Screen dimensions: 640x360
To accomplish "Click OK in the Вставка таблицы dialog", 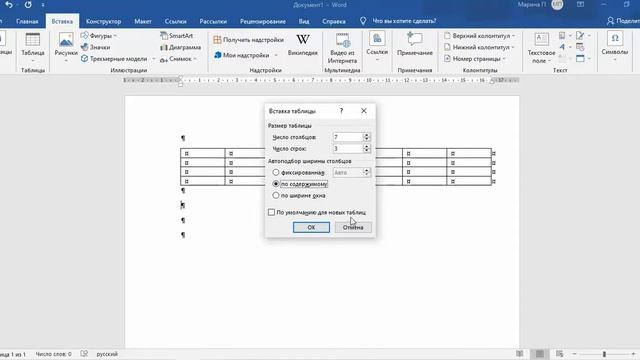I will tap(311, 227).
